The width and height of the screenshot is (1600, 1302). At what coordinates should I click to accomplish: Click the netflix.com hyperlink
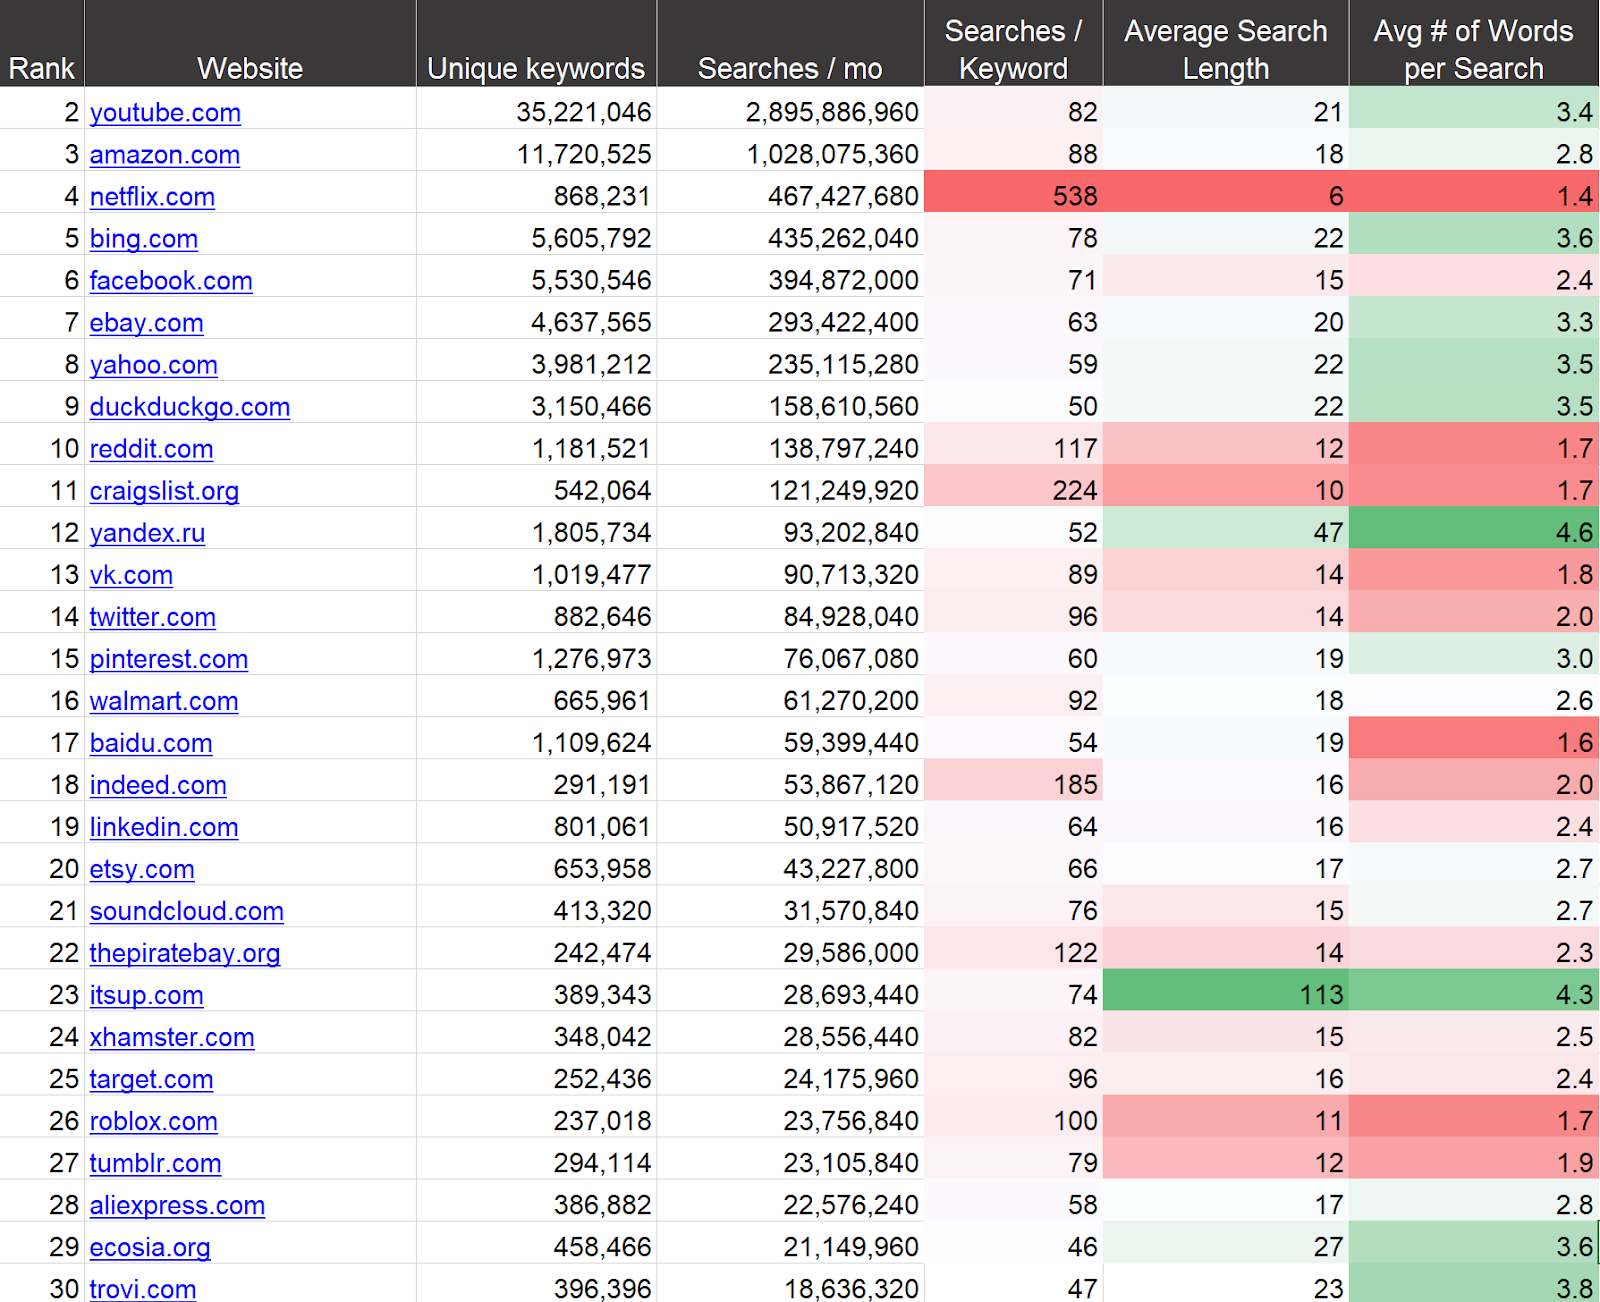pyautogui.click(x=152, y=197)
